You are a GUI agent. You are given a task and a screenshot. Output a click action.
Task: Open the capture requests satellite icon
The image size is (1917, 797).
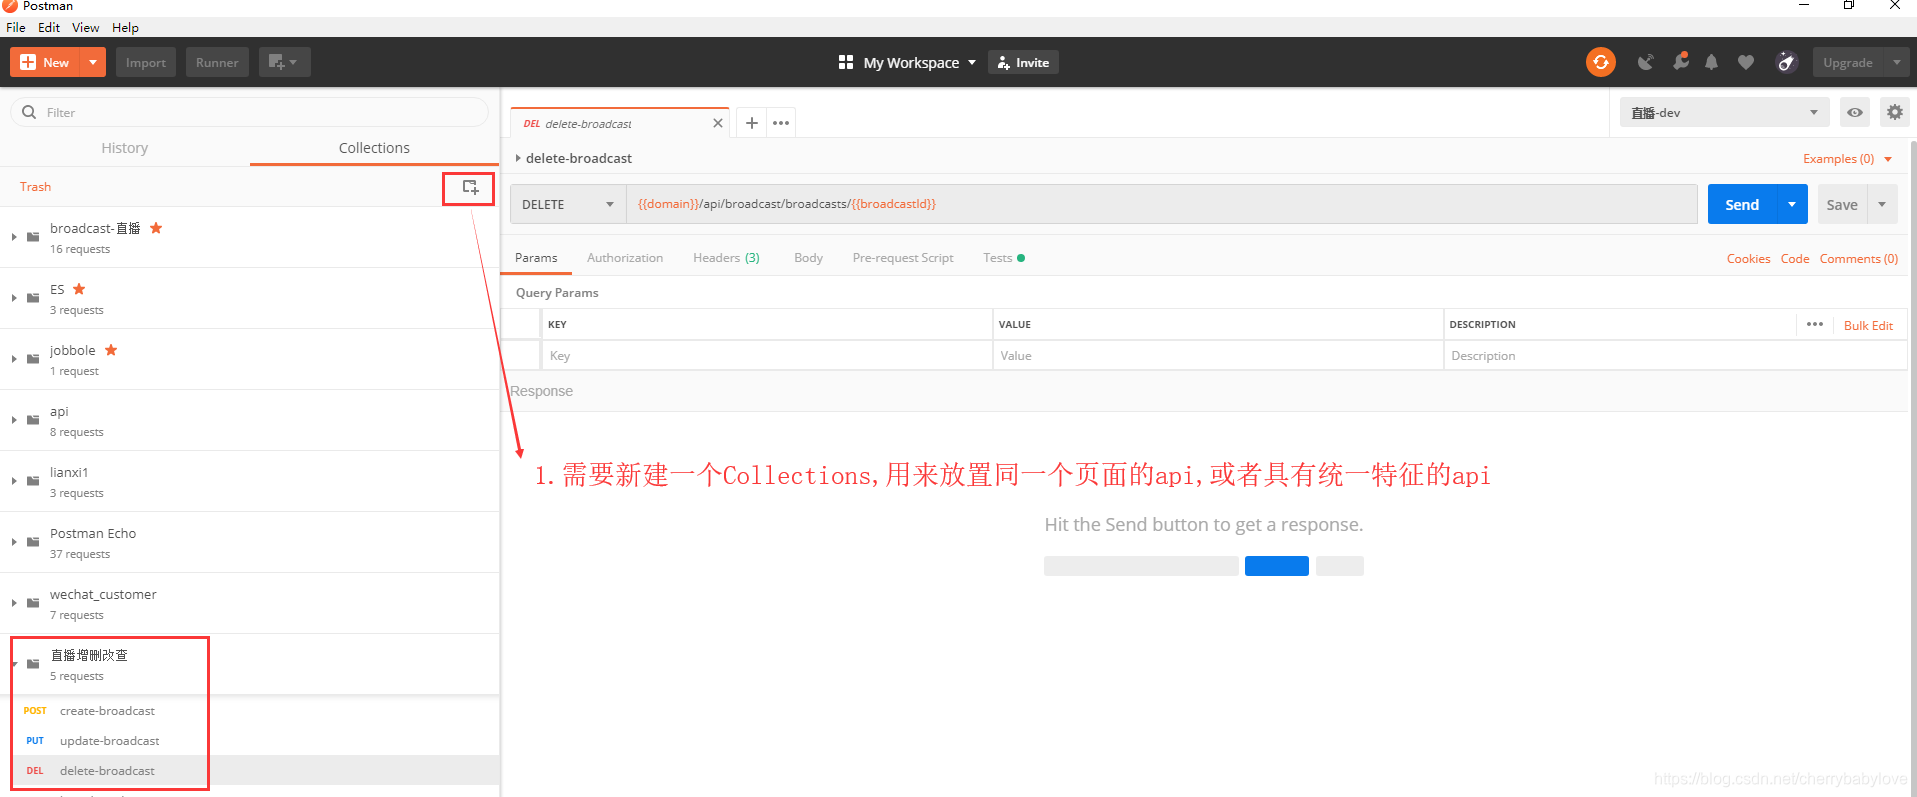click(x=1645, y=62)
